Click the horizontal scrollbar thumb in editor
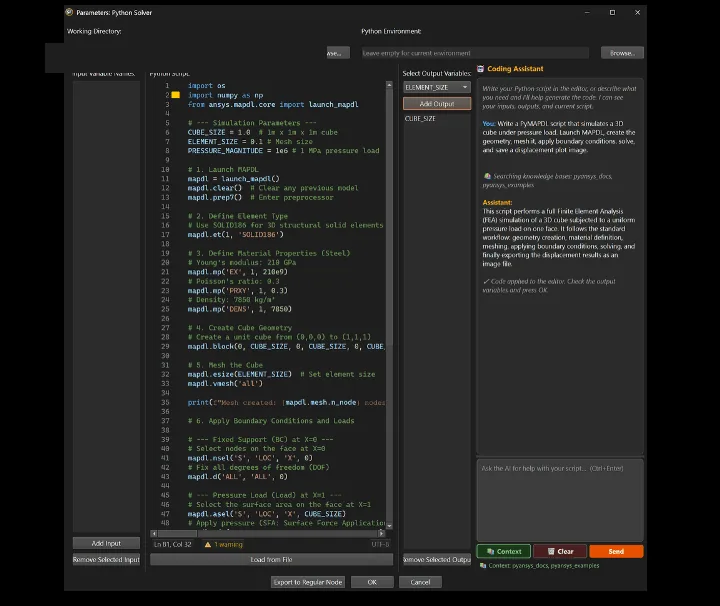This screenshot has height=606, width=720. [x=177, y=533]
